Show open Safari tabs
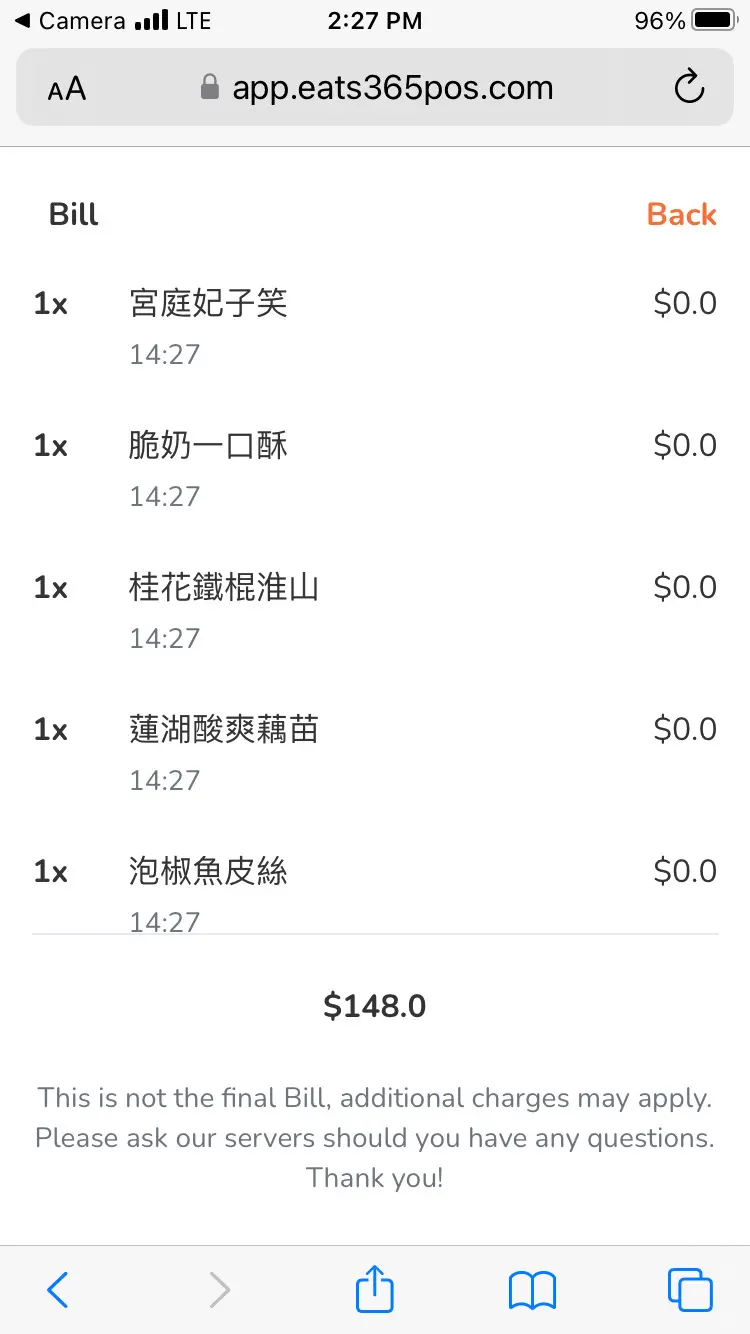Screen dimensions: 750x1334 (690, 1290)
